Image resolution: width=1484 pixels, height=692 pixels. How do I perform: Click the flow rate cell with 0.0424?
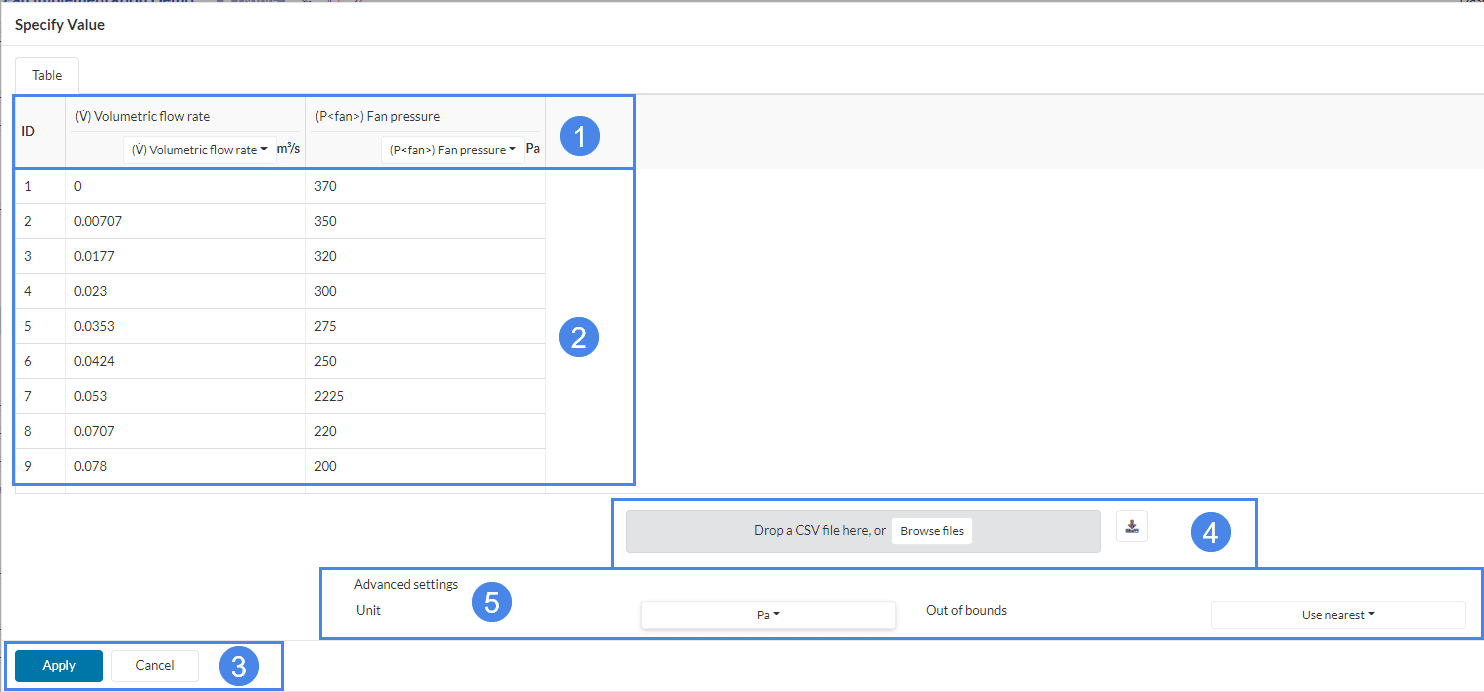[185, 361]
